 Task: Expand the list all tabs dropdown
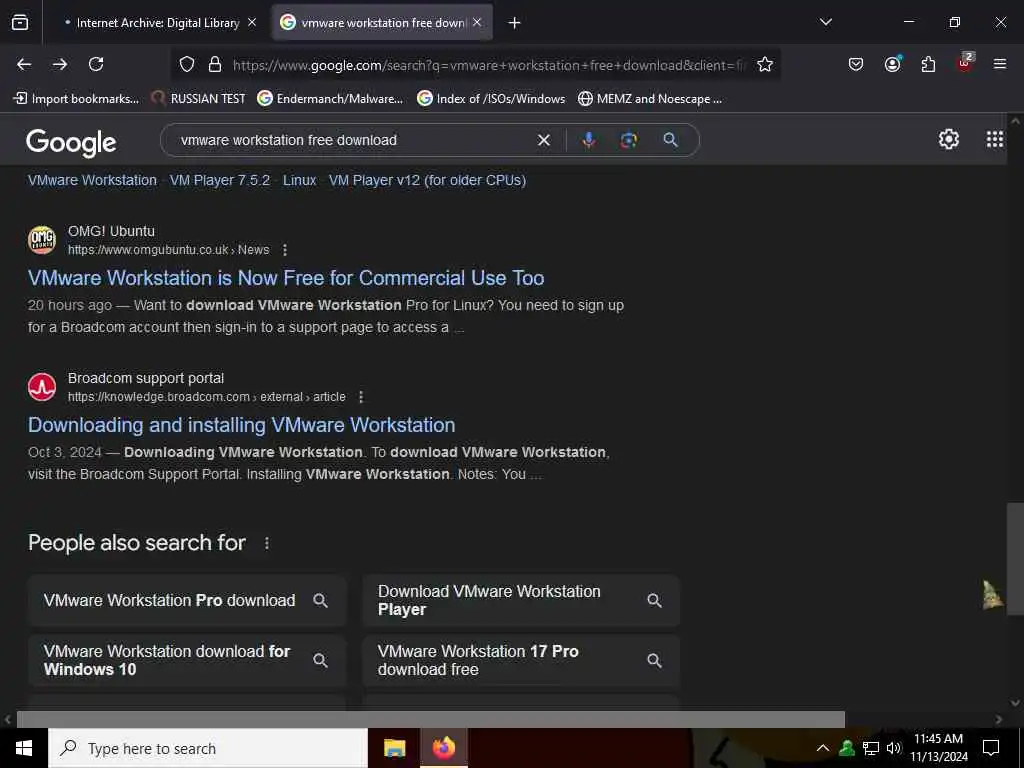pos(825,22)
